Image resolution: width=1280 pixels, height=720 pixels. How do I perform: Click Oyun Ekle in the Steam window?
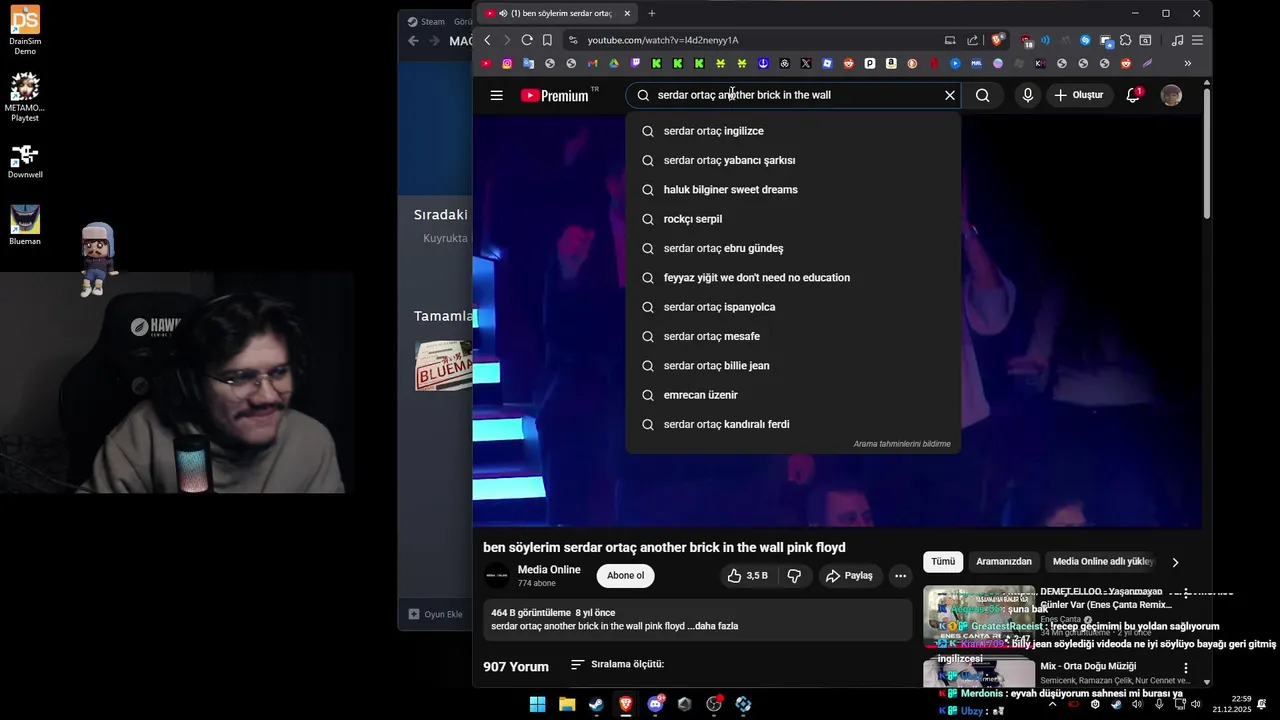[436, 614]
